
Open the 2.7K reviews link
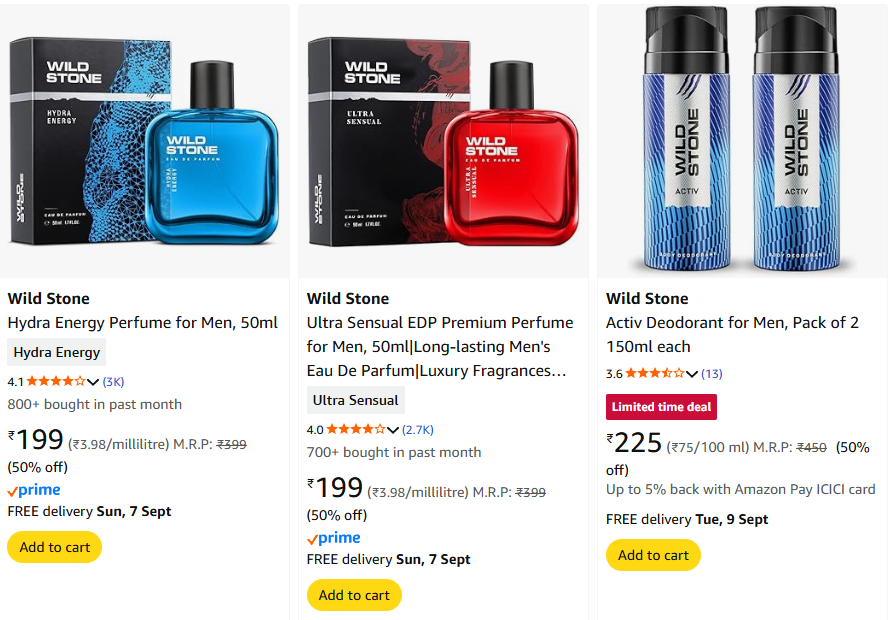click(418, 429)
